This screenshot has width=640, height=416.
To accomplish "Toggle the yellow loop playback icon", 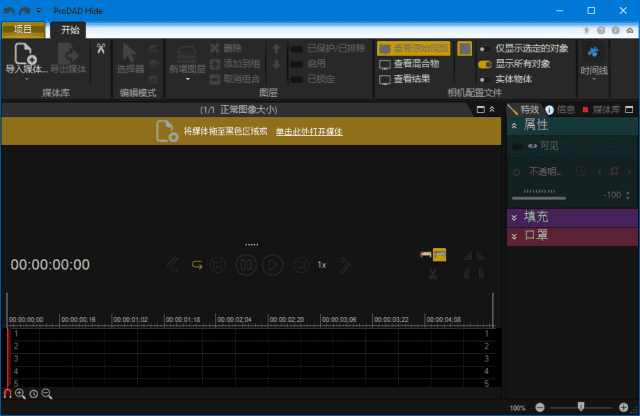I will 197,265.
